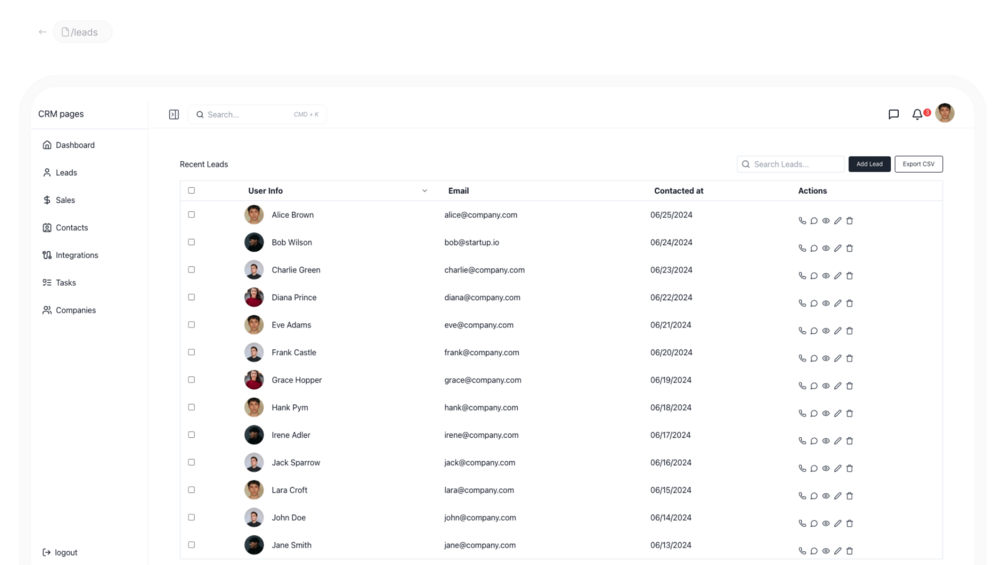Screen dimensions: 1005x565
Task: Edit Grace Hopper's lead with pencil icon
Action: (838, 386)
